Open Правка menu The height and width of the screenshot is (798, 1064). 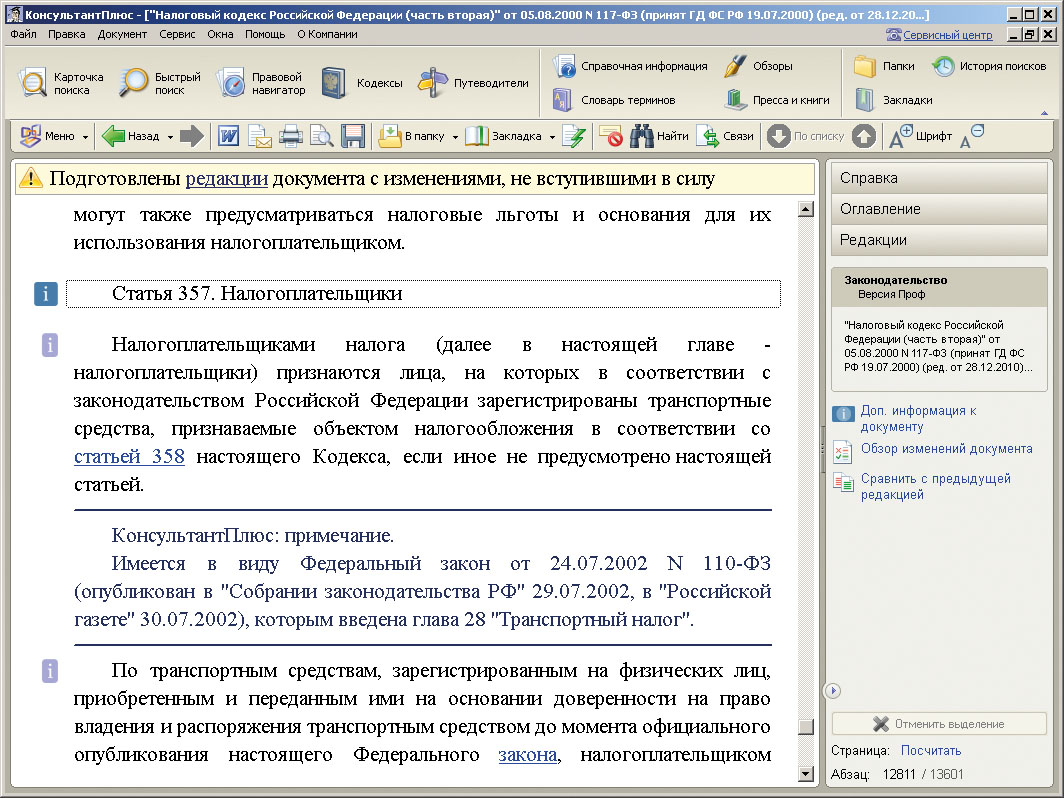point(66,34)
